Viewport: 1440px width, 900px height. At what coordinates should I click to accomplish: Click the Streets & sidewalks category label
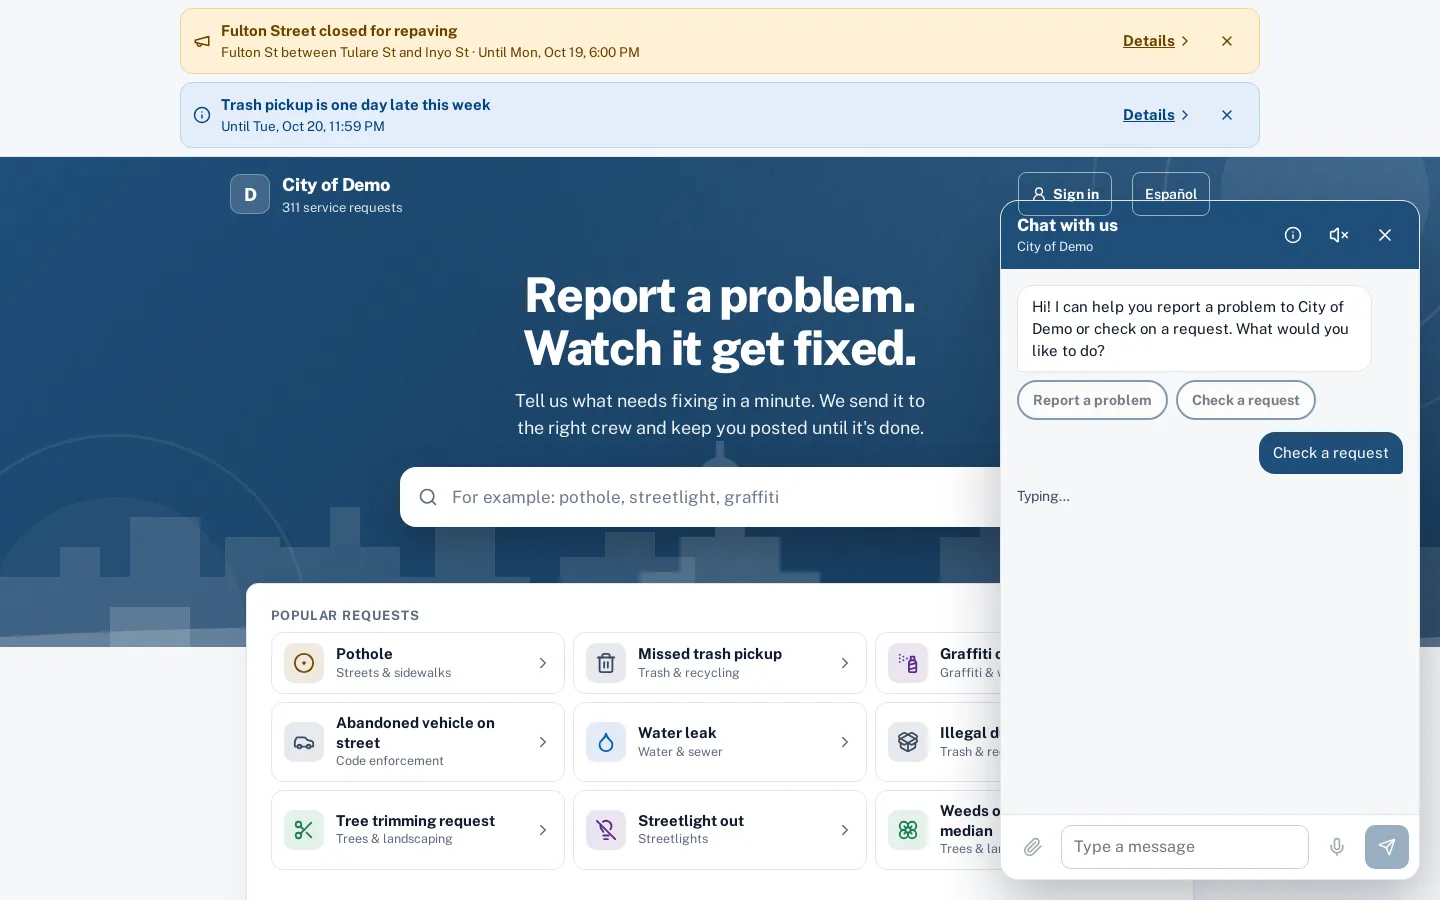click(x=393, y=673)
